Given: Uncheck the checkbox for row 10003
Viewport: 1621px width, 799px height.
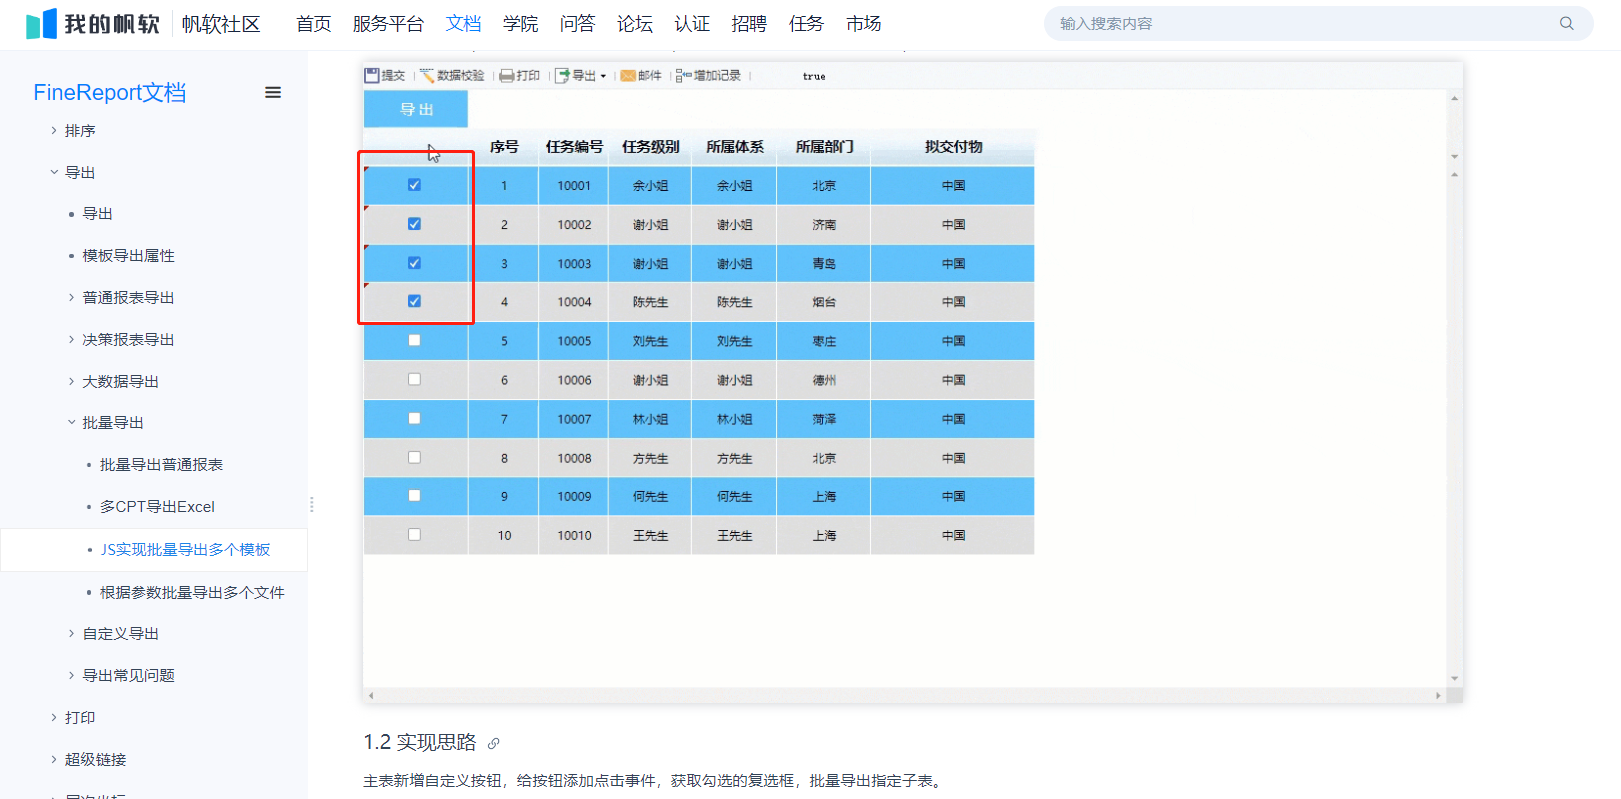Looking at the screenshot, I should pyautogui.click(x=414, y=263).
